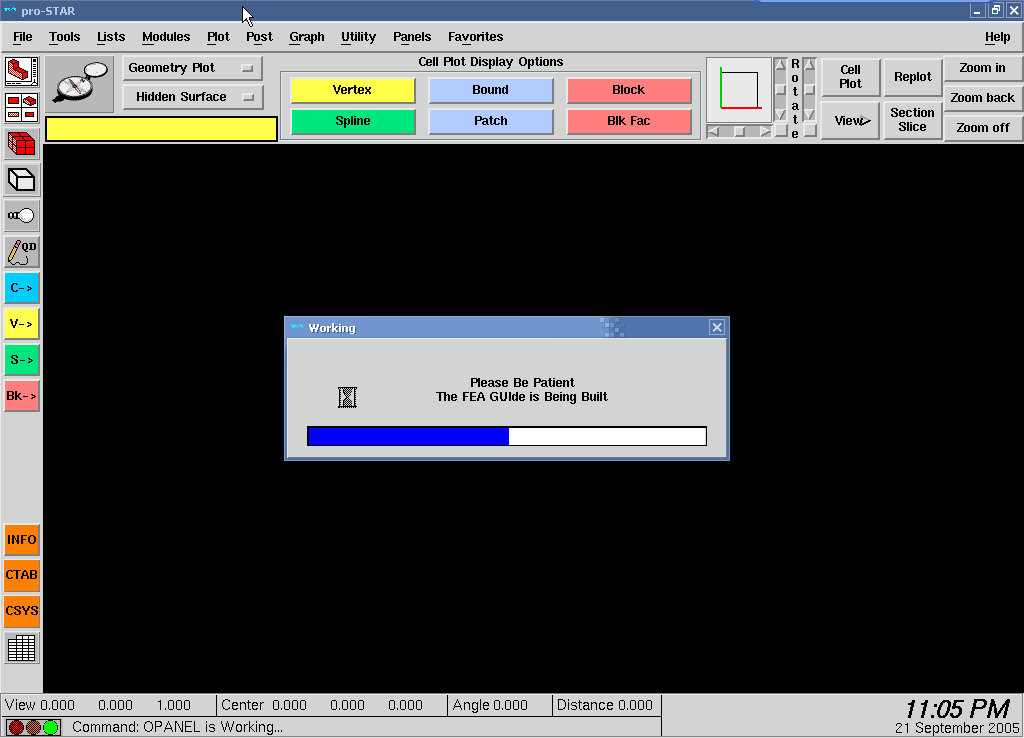Click the Zoom in button
1024x738 pixels.
(x=982, y=68)
